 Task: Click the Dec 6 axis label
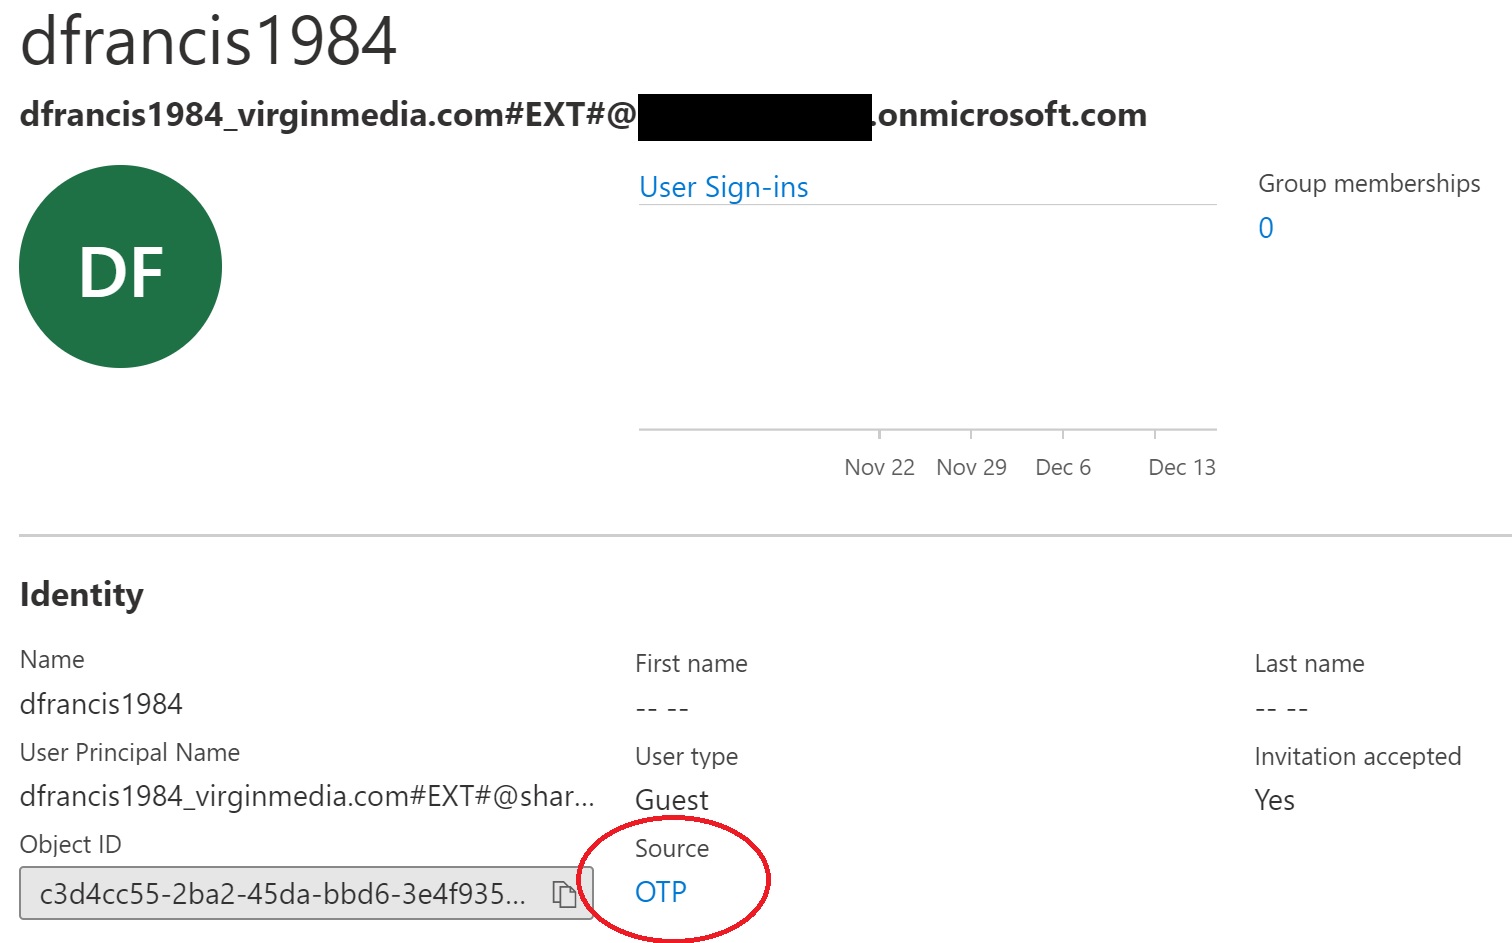click(x=1062, y=467)
